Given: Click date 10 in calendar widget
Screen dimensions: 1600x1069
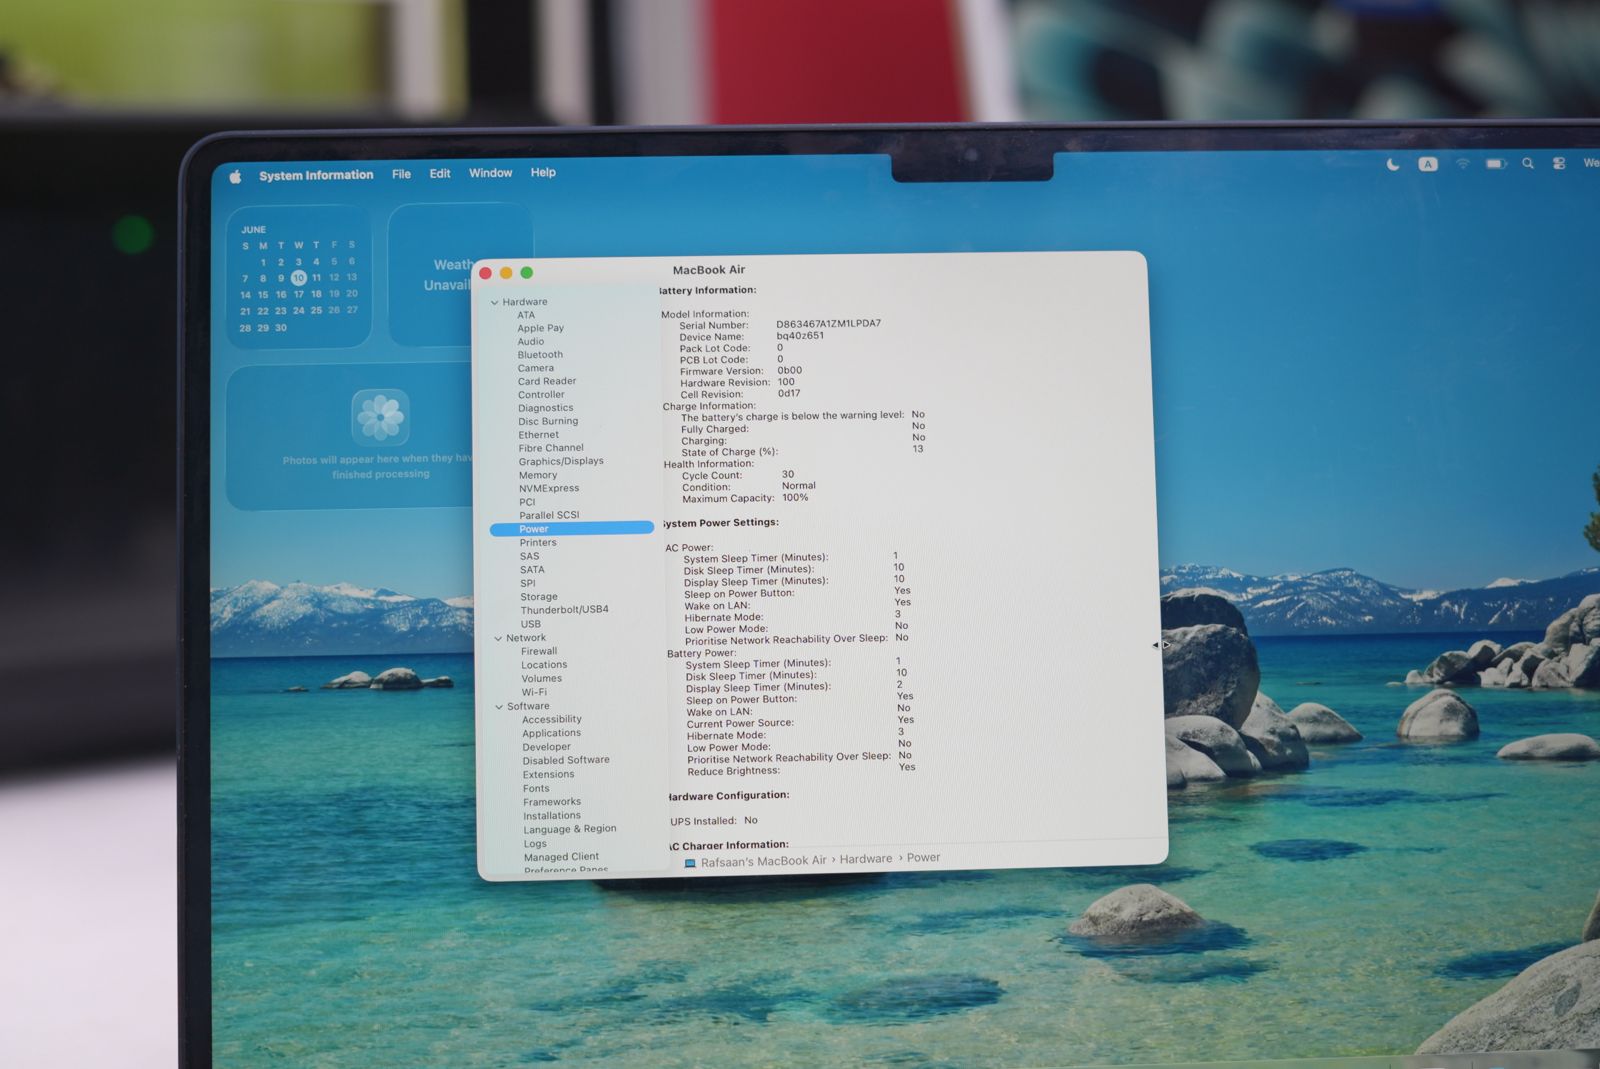Looking at the screenshot, I should [x=298, y=278].
